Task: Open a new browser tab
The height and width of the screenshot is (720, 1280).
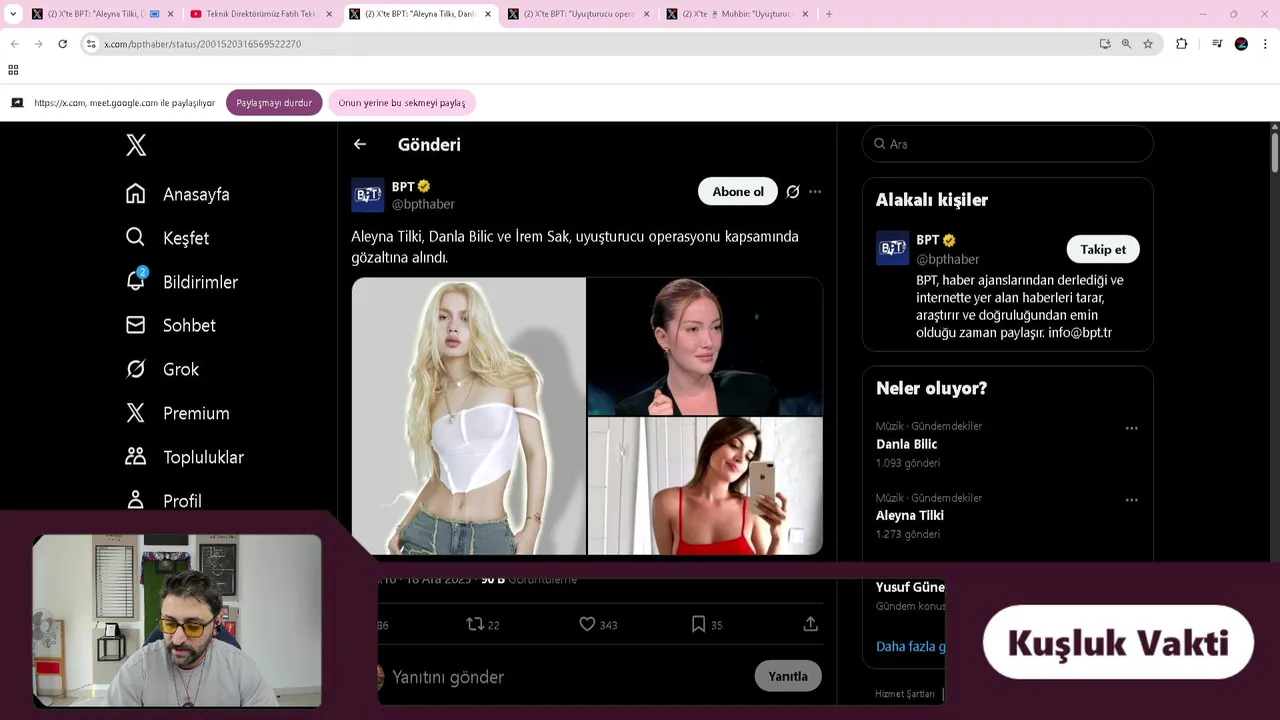Action: pyautogui.click(x=829, y=14)
